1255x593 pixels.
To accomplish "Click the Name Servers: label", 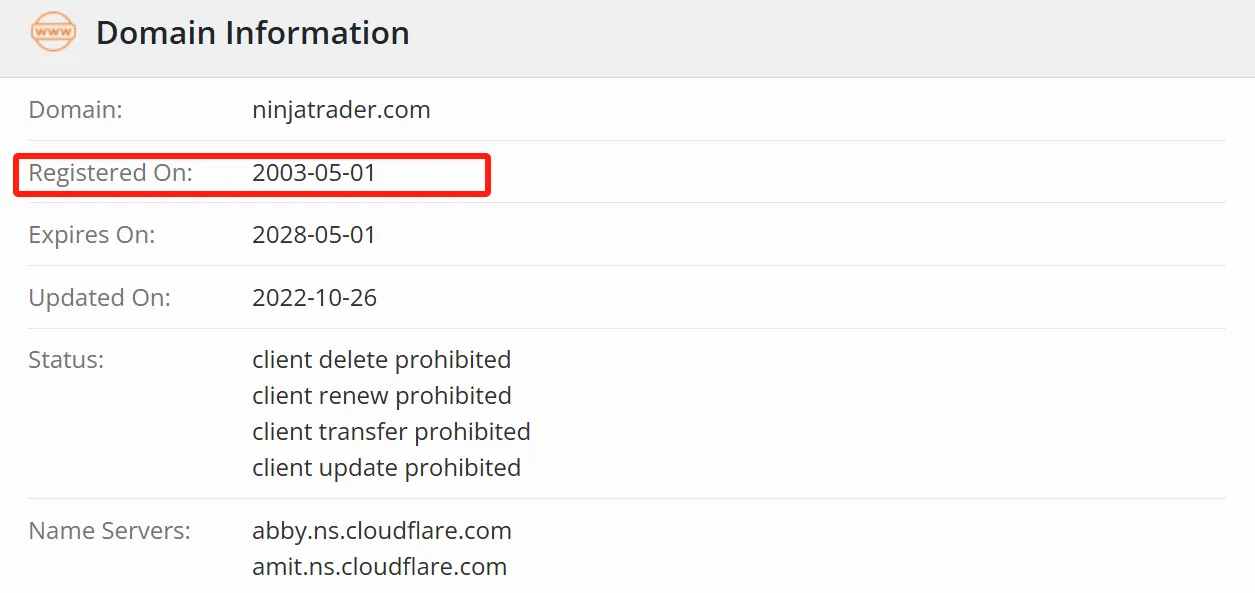I will [109, 531].
